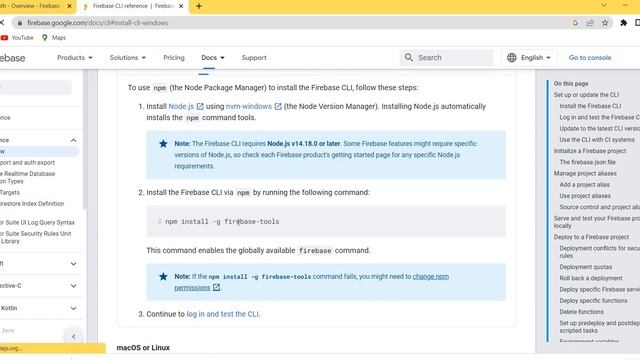Open the Node.js link
Screen dimensions: 640x360
click(x=181, y=106)
